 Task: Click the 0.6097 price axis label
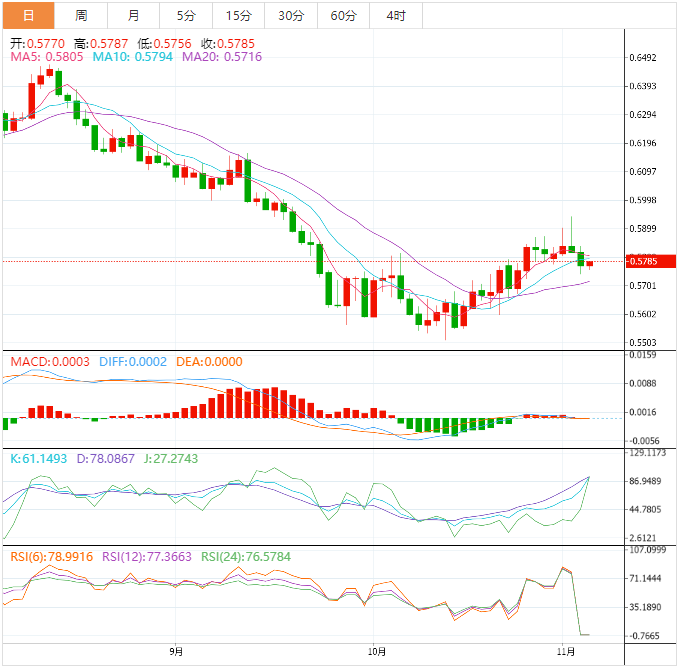tap(643, 171)
